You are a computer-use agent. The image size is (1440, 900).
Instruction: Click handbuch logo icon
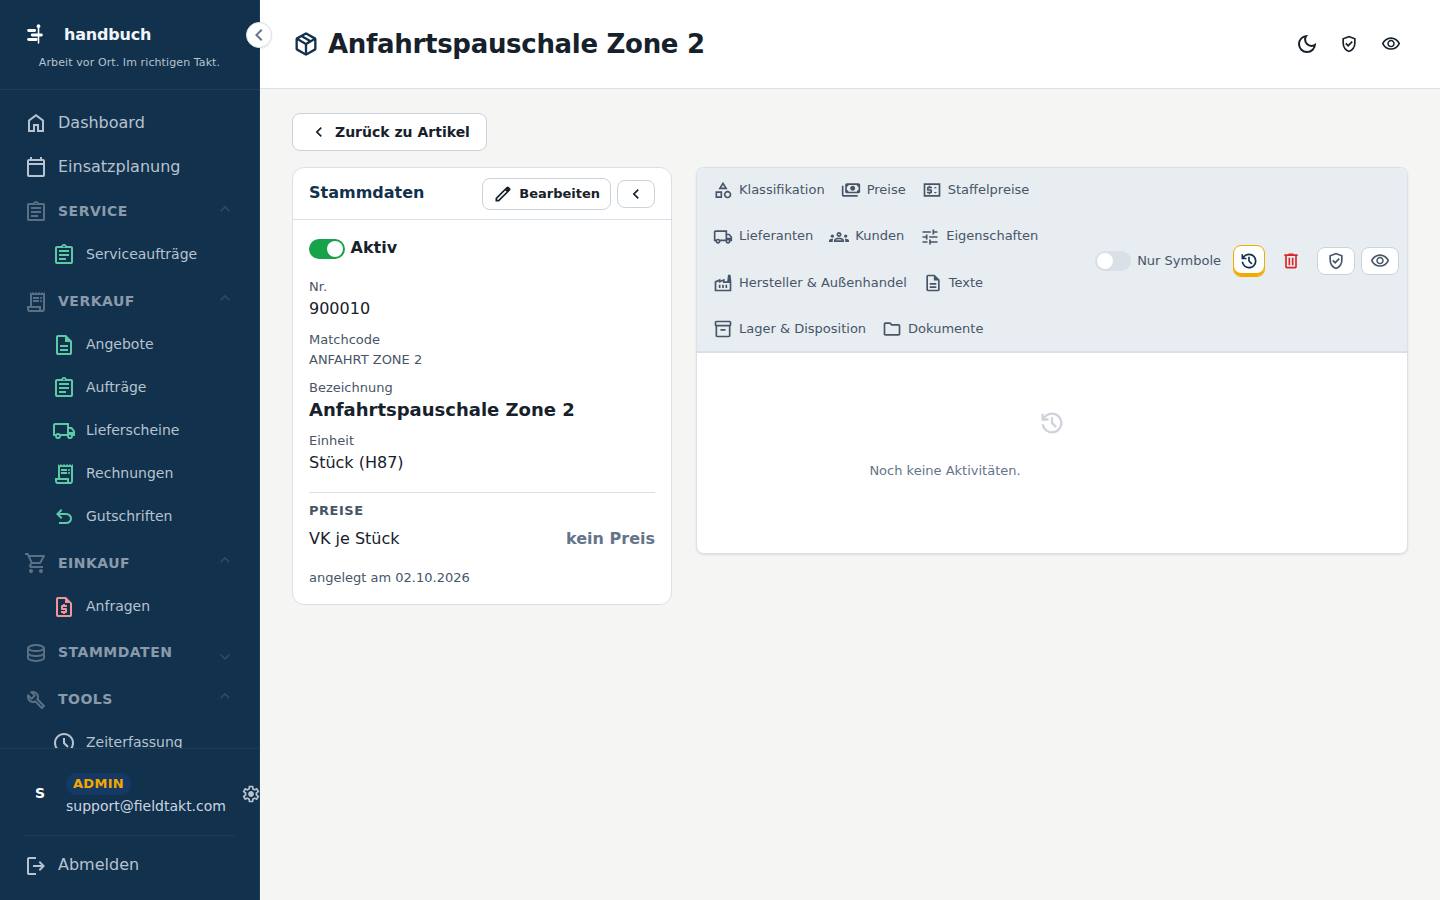35,34
